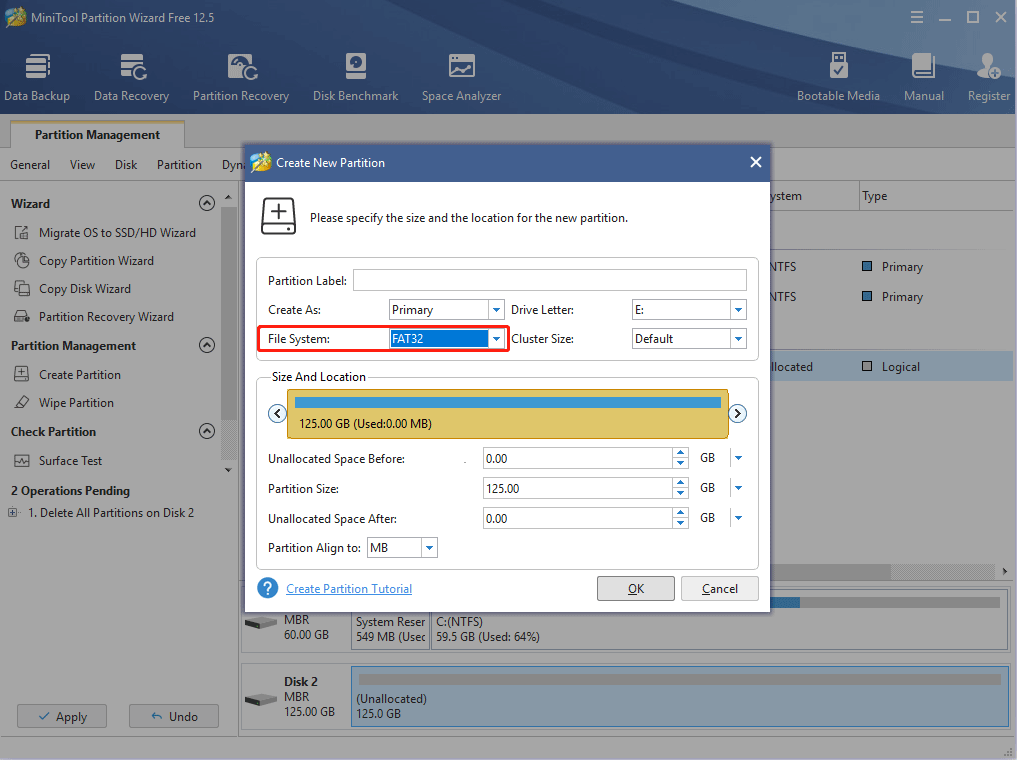1017x760 pixels.
Task: Click the Register icon
Action: (x=988, y=77)
